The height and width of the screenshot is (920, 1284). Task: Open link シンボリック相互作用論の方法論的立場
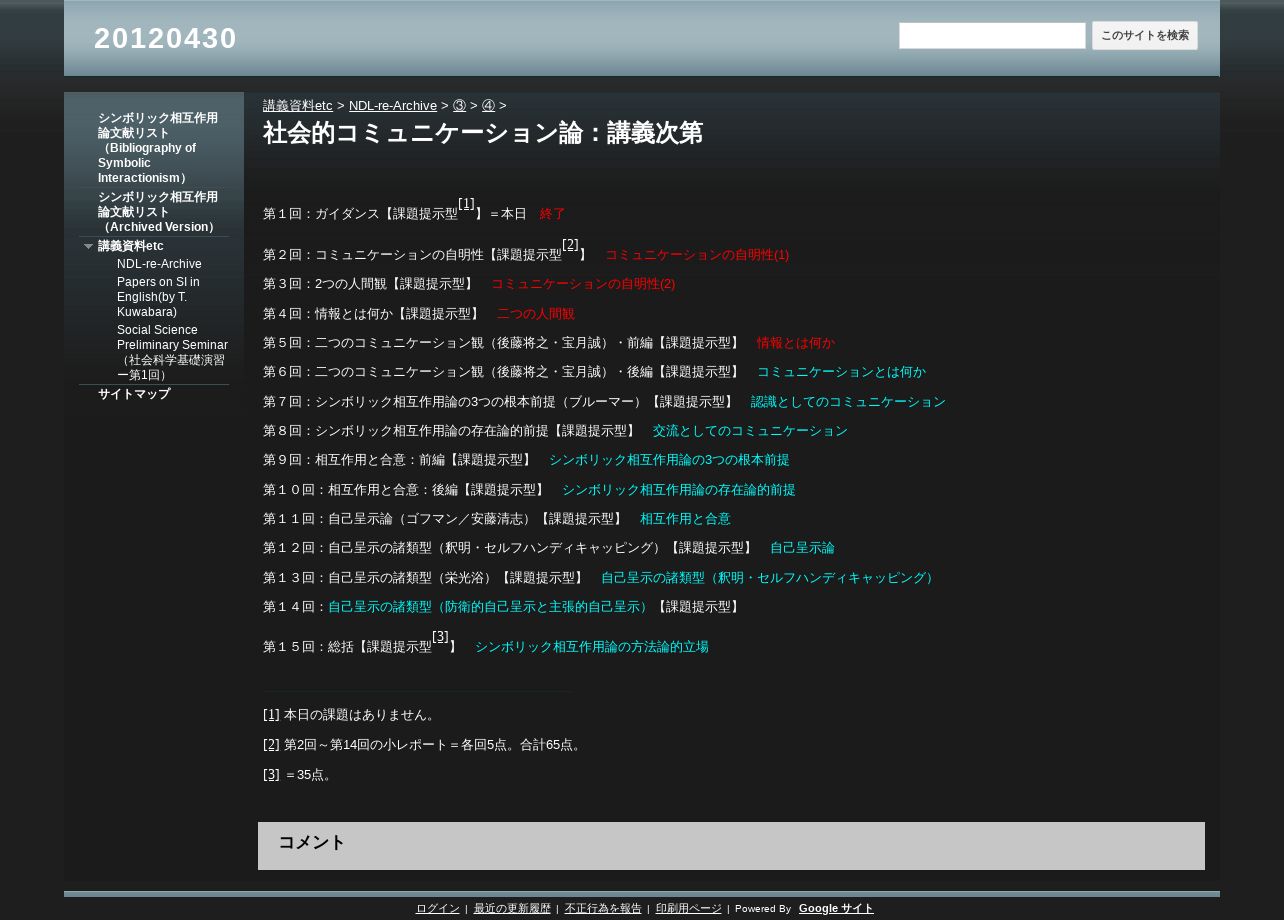coord(592,647)
